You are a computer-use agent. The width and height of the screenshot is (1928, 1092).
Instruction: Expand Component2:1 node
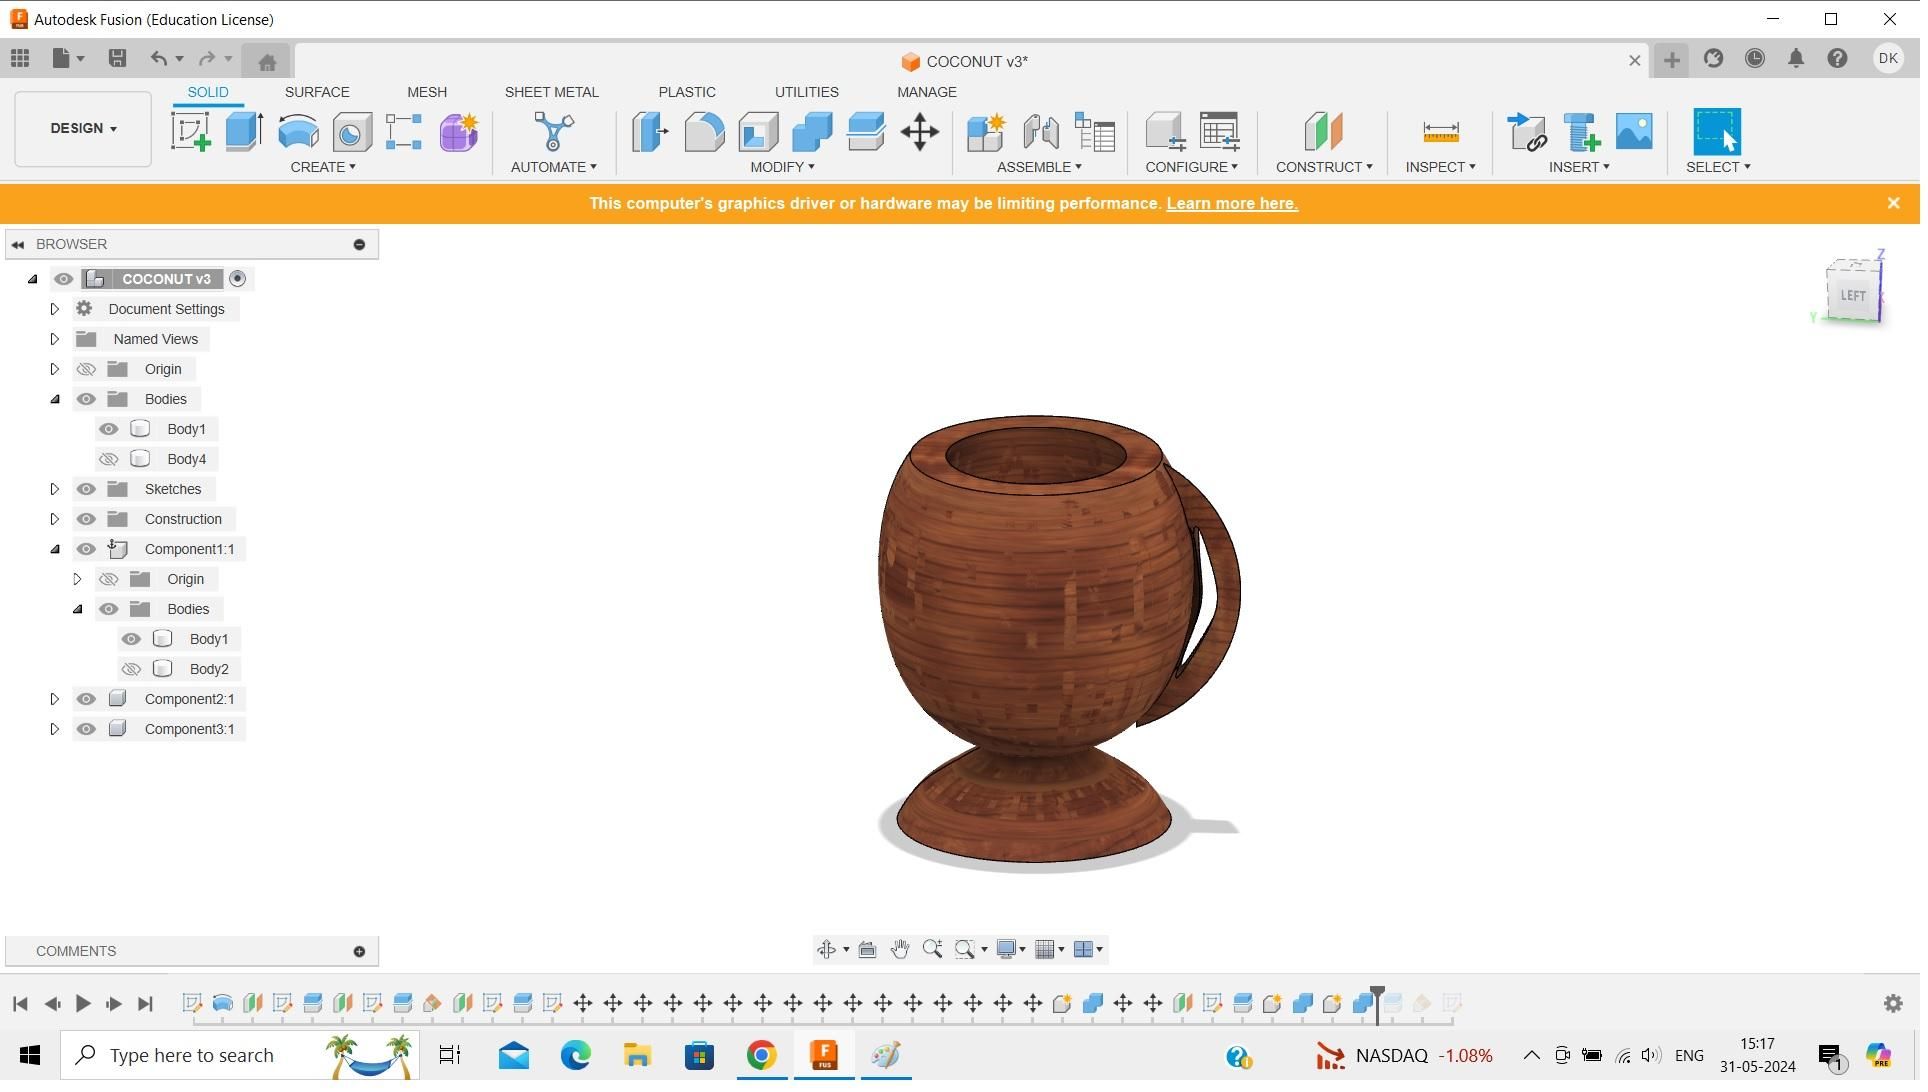click(55, 699)
